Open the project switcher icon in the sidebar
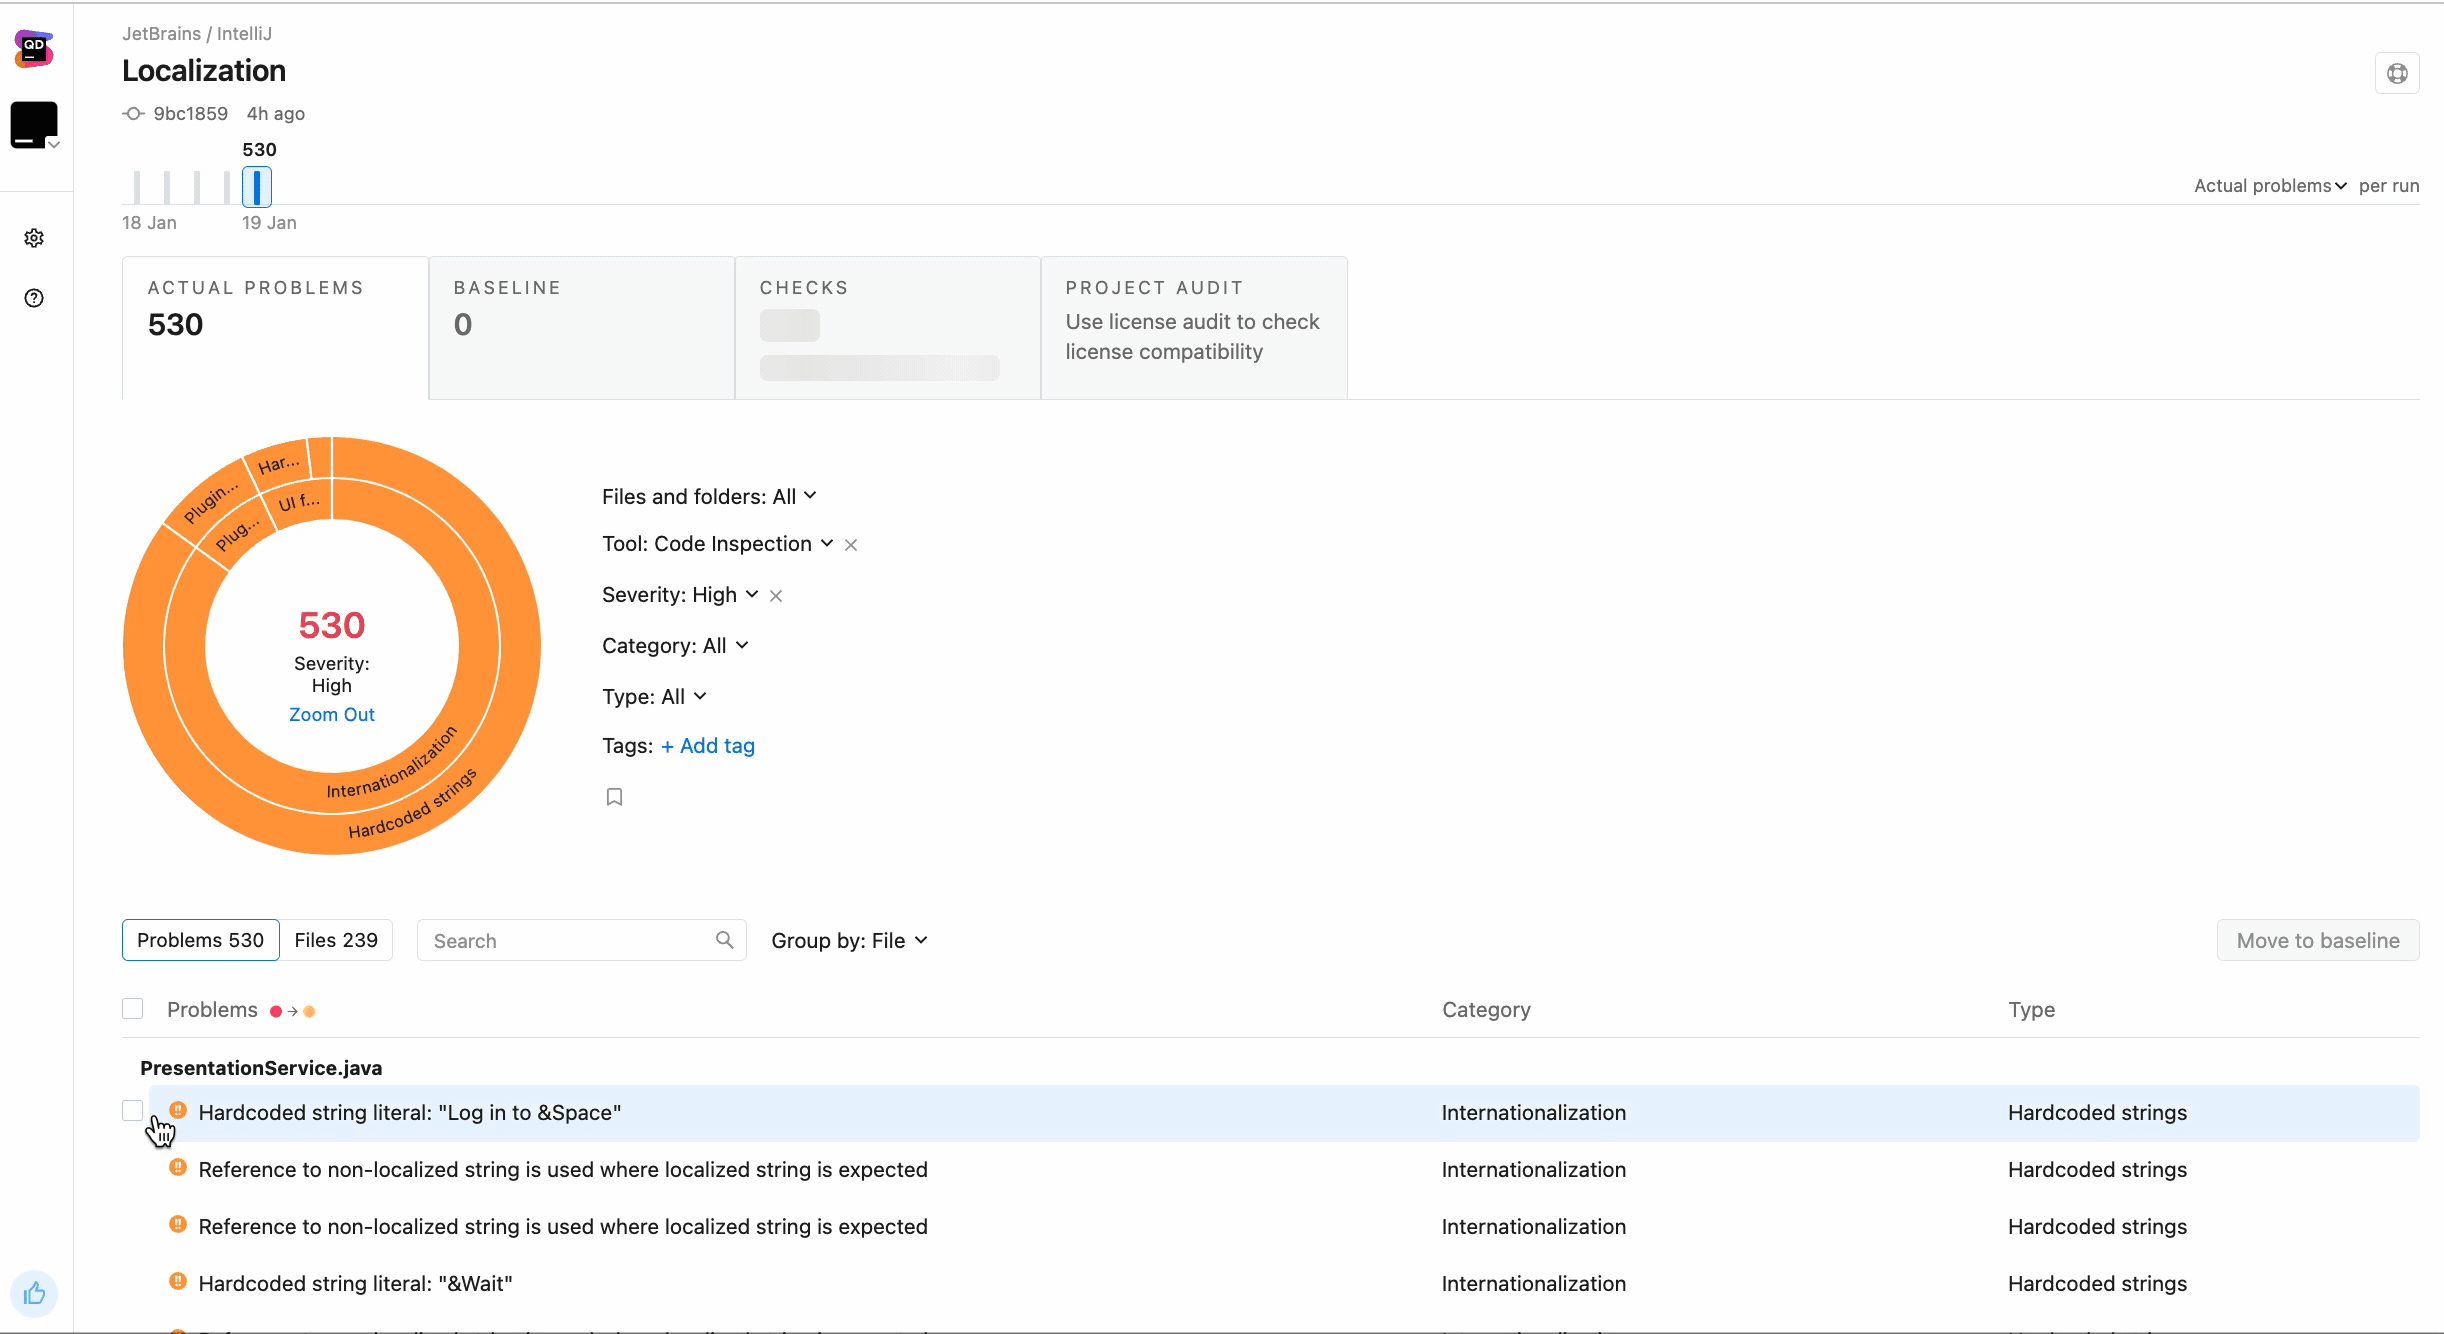The image size is (2444, 1334). click(x=34, y=125)
